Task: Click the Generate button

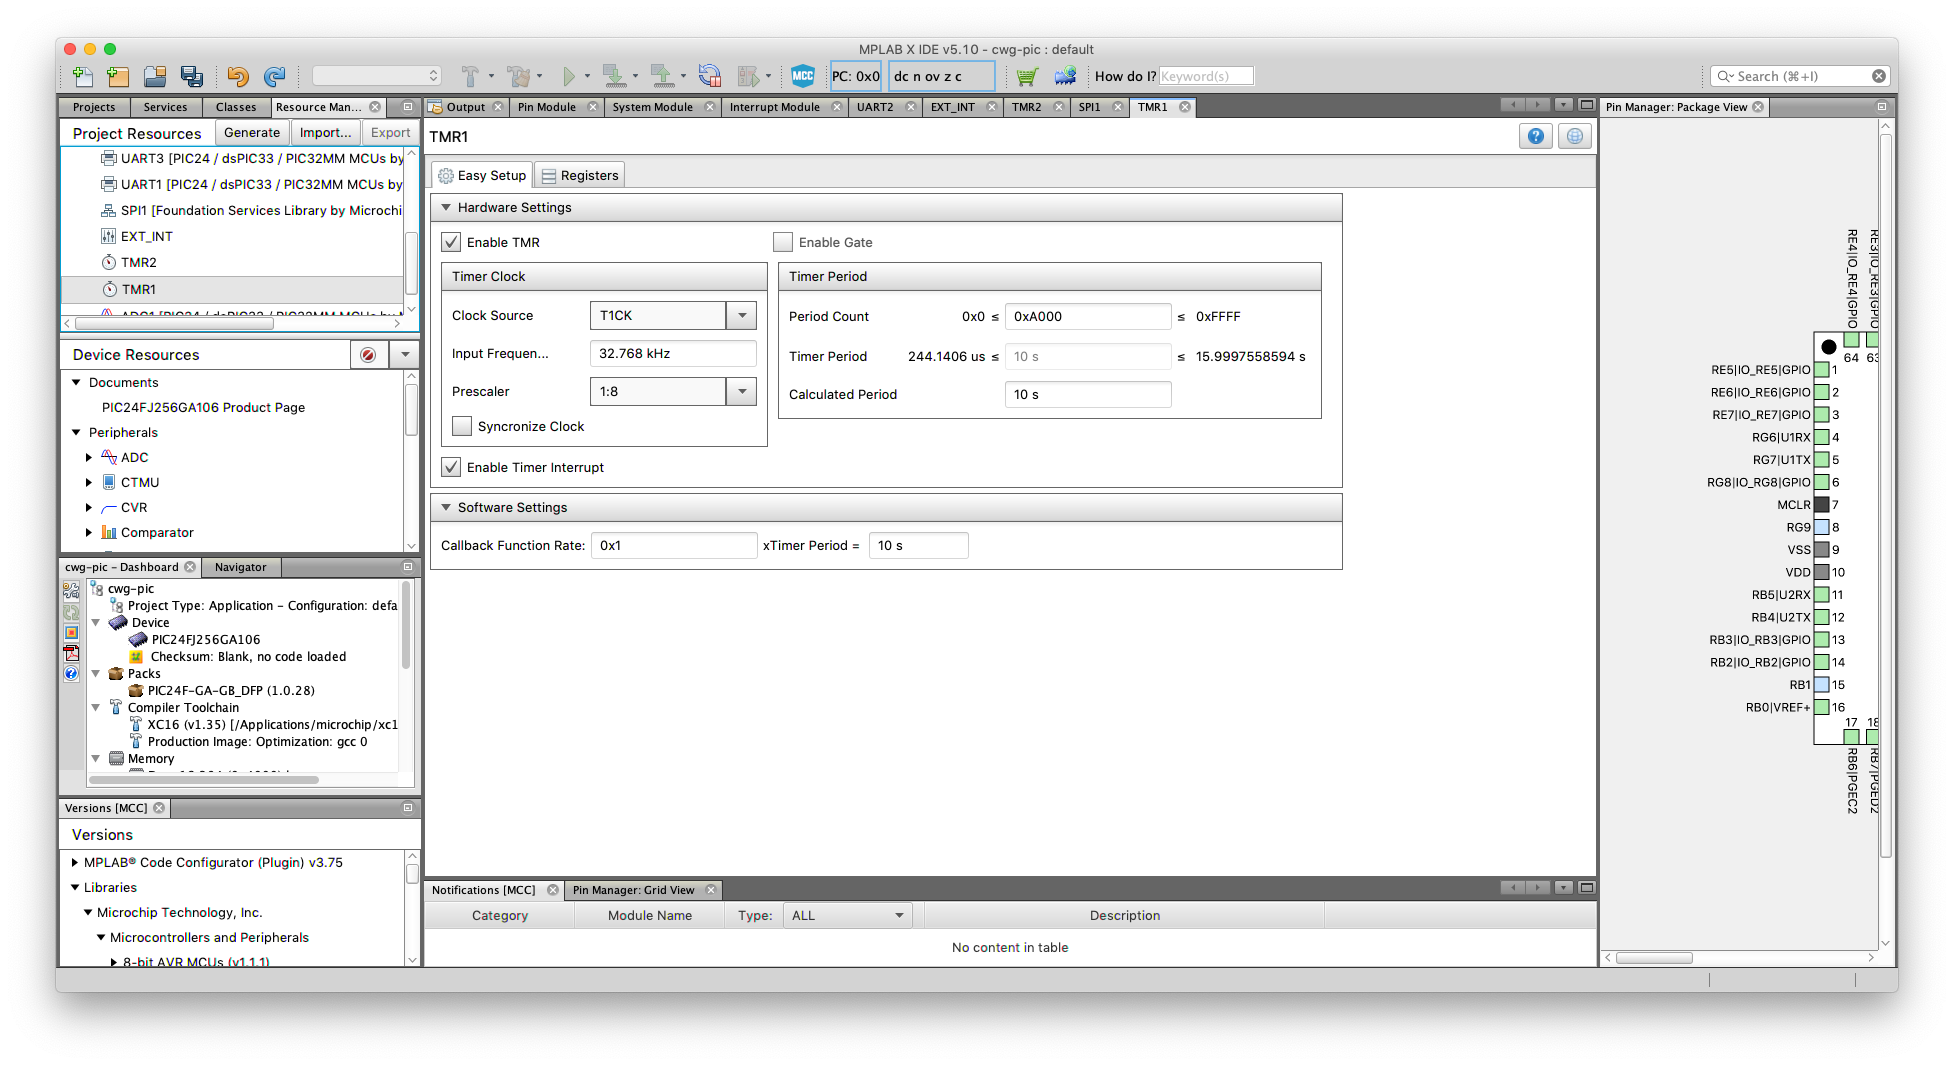Action: pos(252,132)
